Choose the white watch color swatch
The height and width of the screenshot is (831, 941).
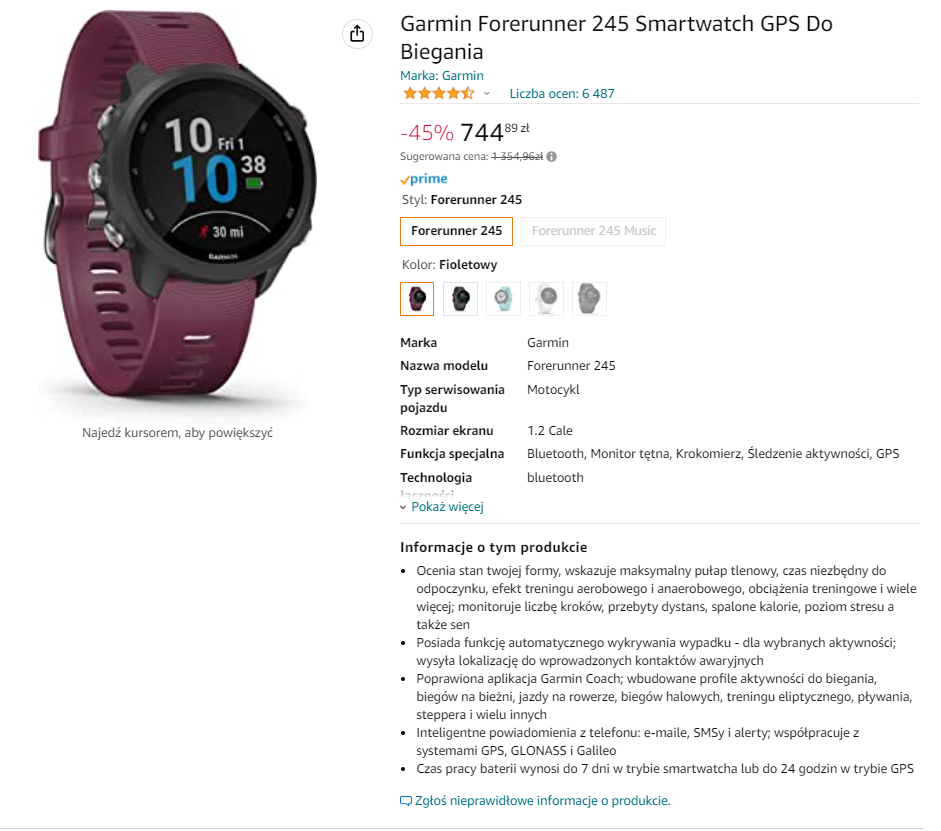point(546,299)
